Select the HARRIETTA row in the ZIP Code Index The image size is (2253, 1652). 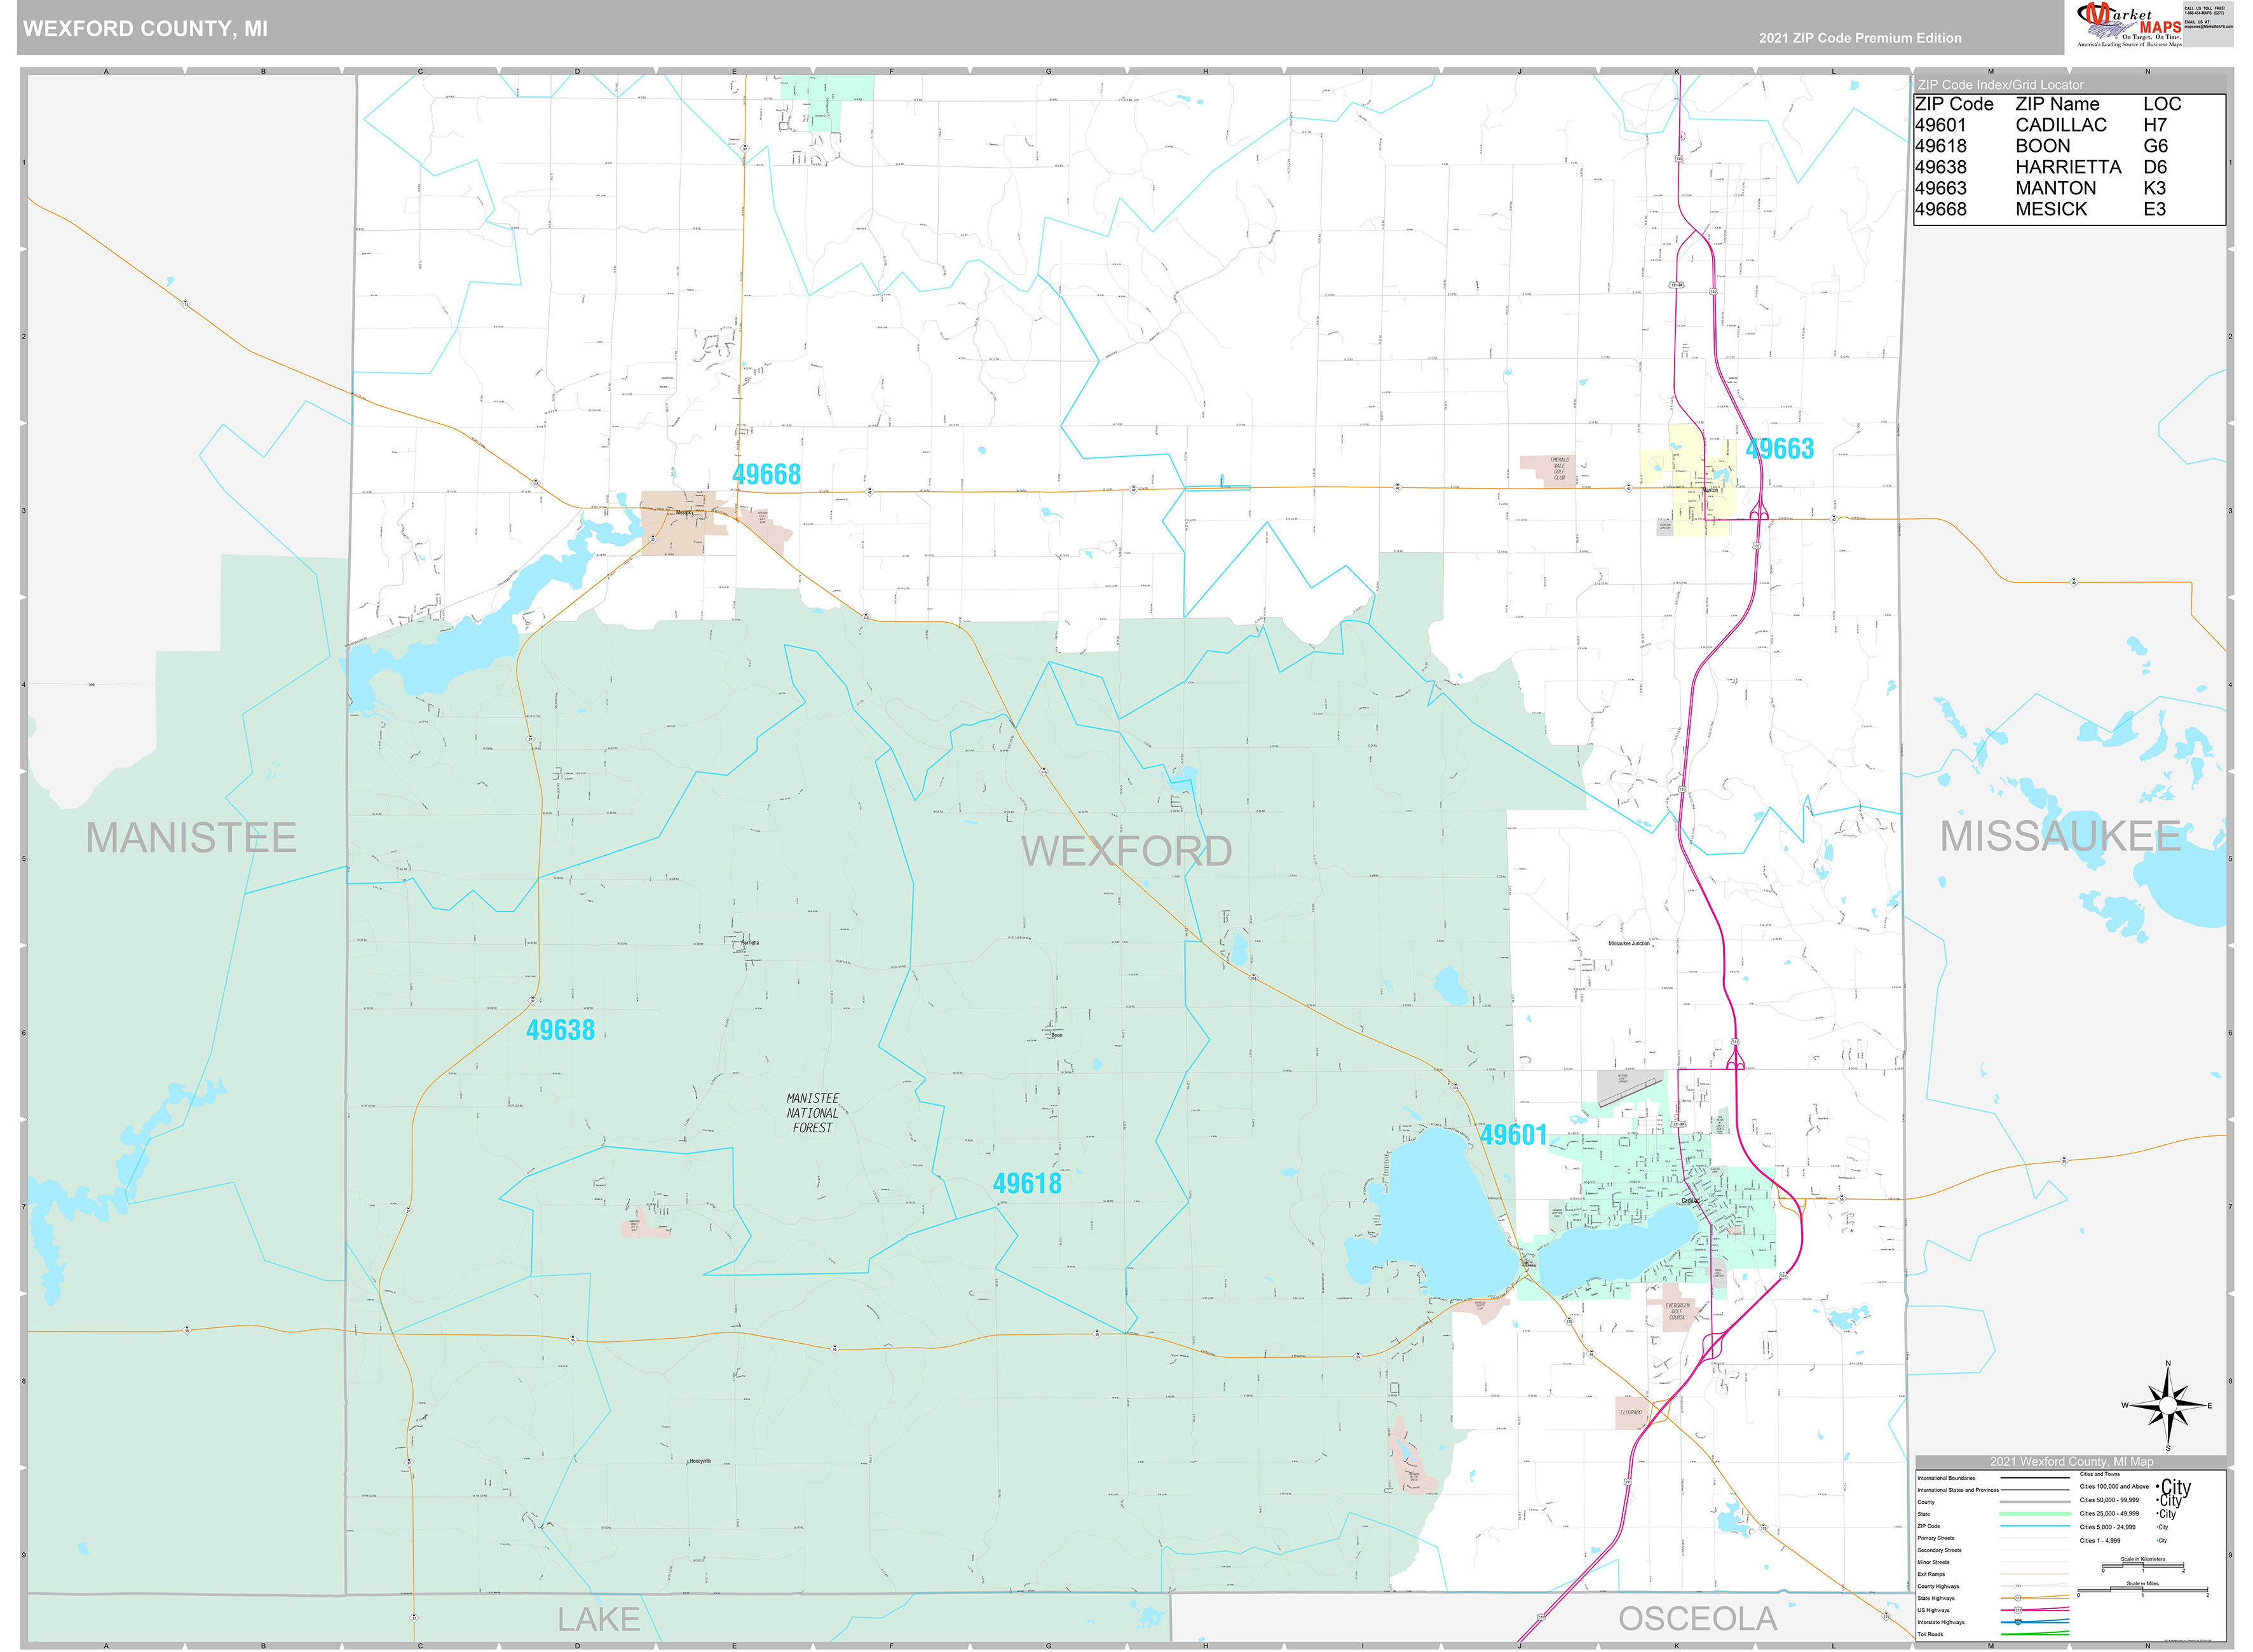[x=2068, y=168]
